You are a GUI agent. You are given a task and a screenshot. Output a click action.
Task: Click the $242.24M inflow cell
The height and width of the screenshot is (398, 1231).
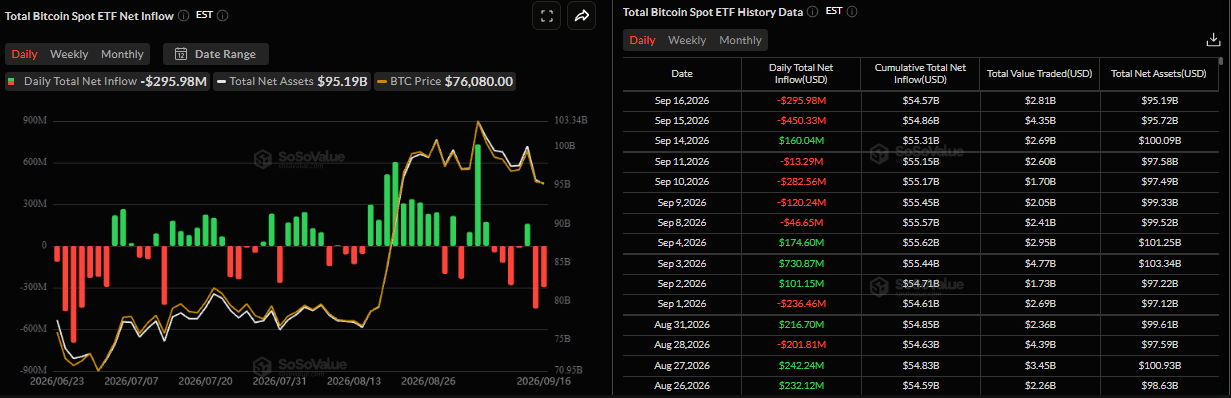pyautogui.click(x=801, y=365)
